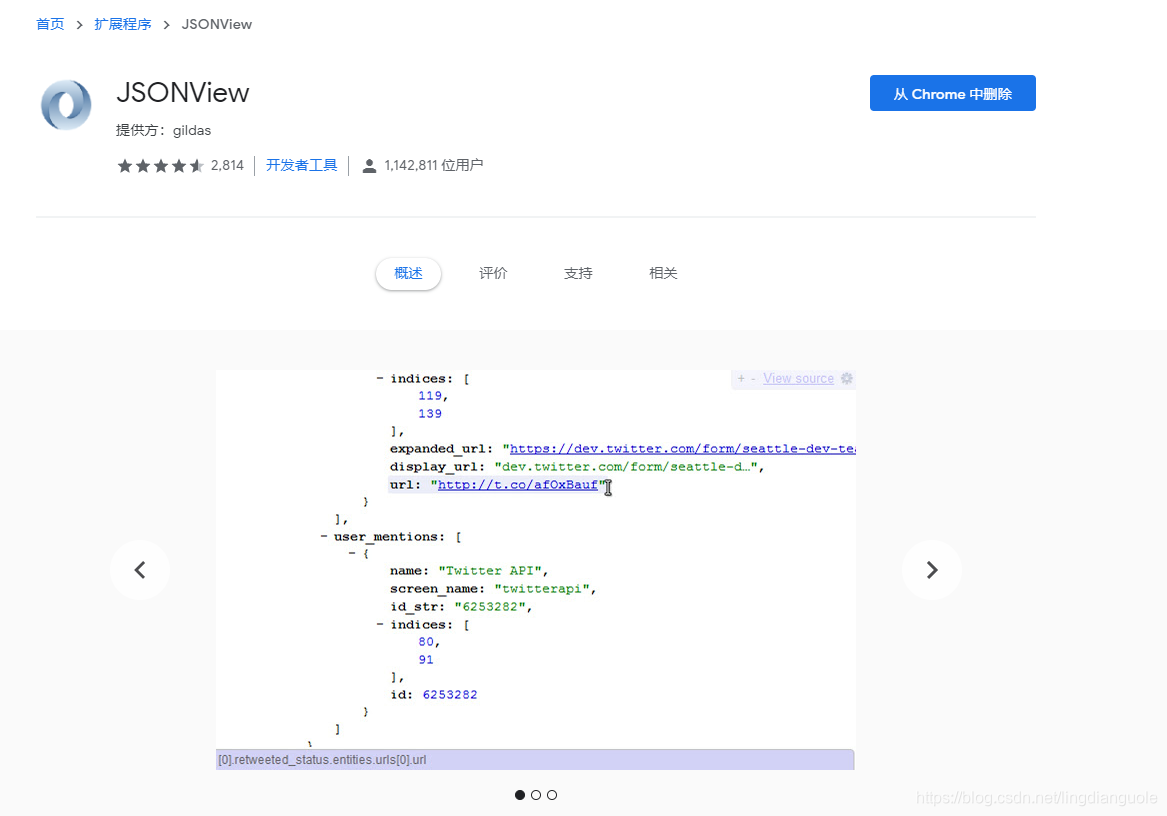Select the third carousel dot indicator
The height and width of the screenshot is (816, 1167).
coord(551,795)
